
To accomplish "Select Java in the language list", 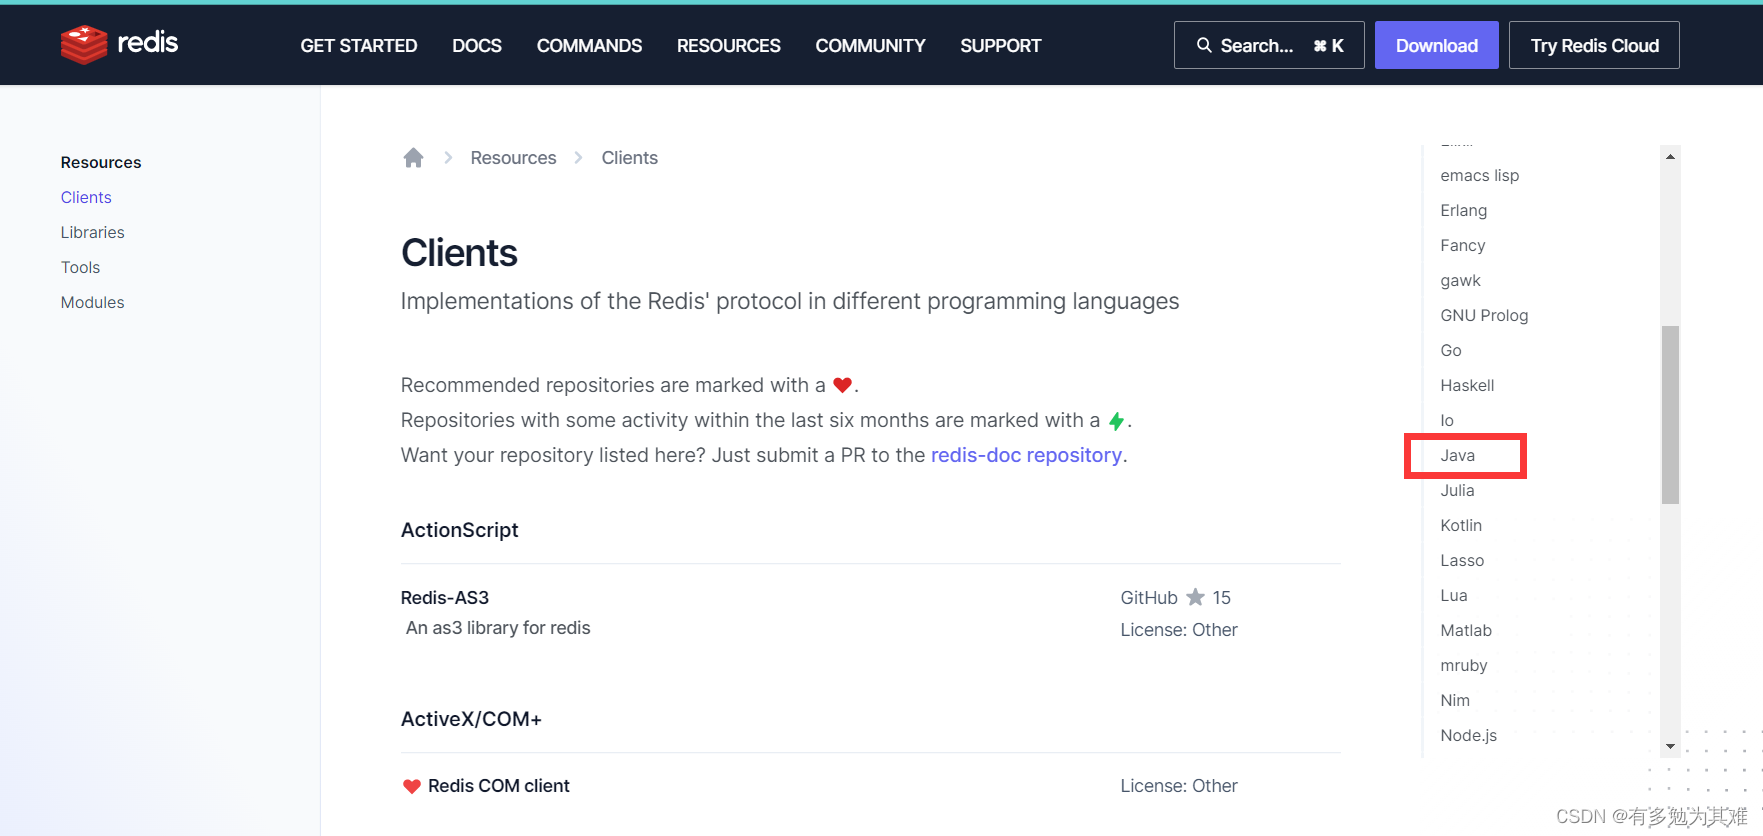I will (1457, 455).
